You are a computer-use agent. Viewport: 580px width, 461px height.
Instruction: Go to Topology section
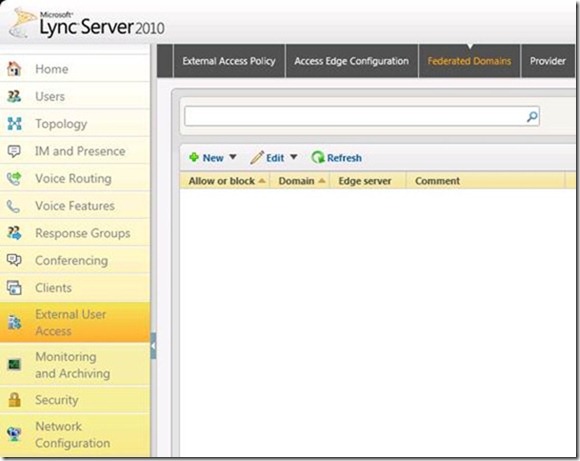(75, 124)
